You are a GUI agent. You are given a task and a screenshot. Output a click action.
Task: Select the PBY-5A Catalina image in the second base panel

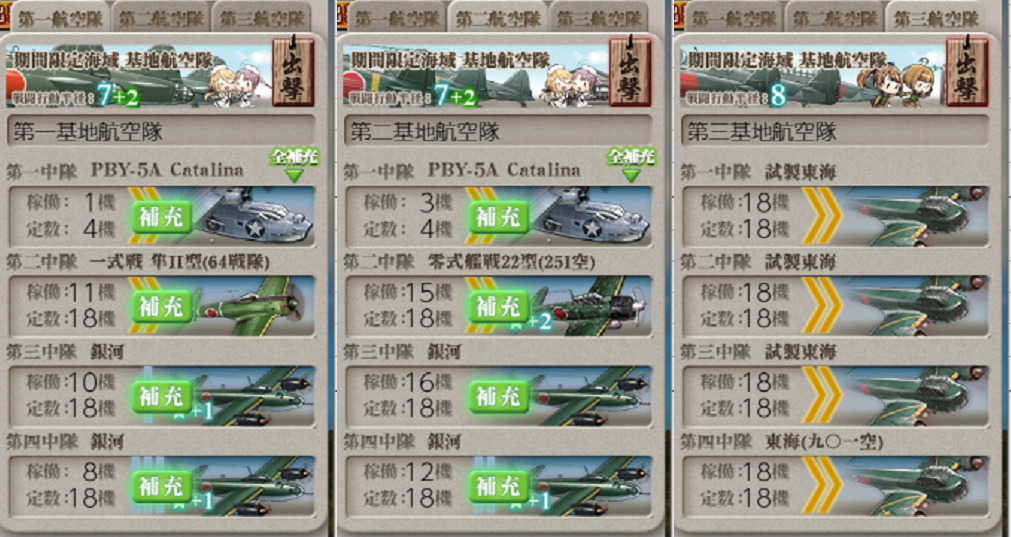click(x=590, y=216)
